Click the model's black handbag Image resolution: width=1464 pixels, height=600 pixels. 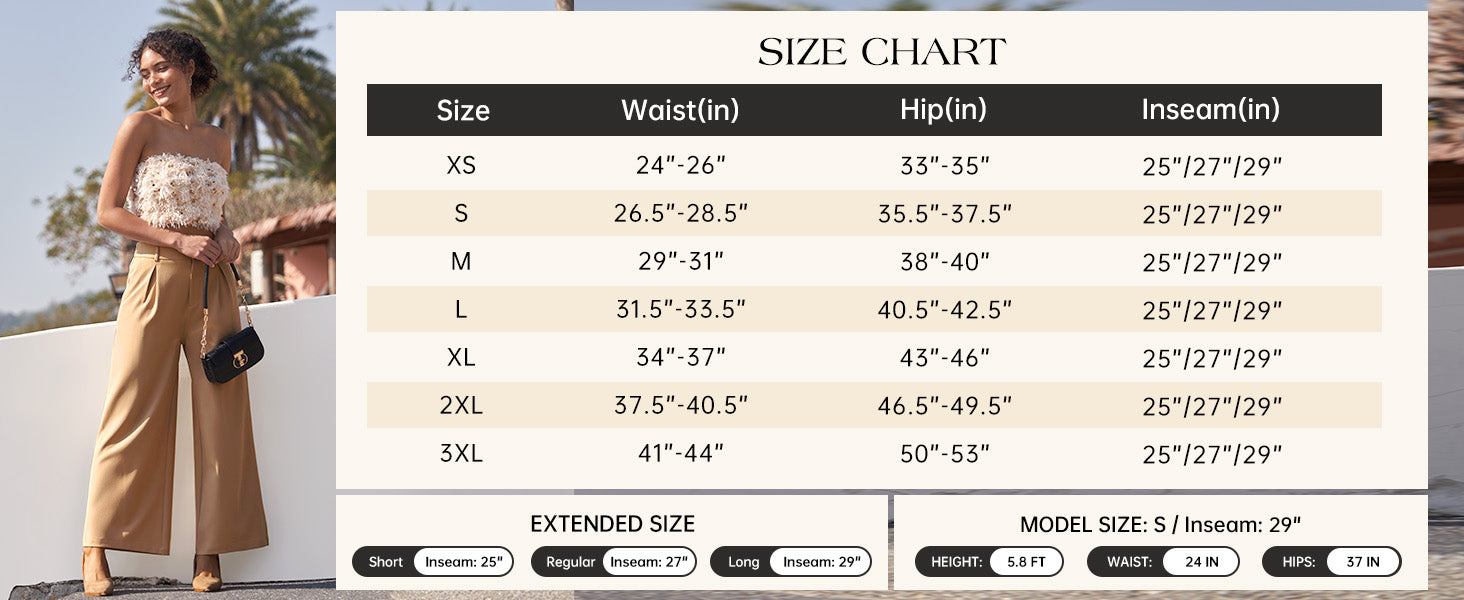pyautogui.click(x=232, y=354)
